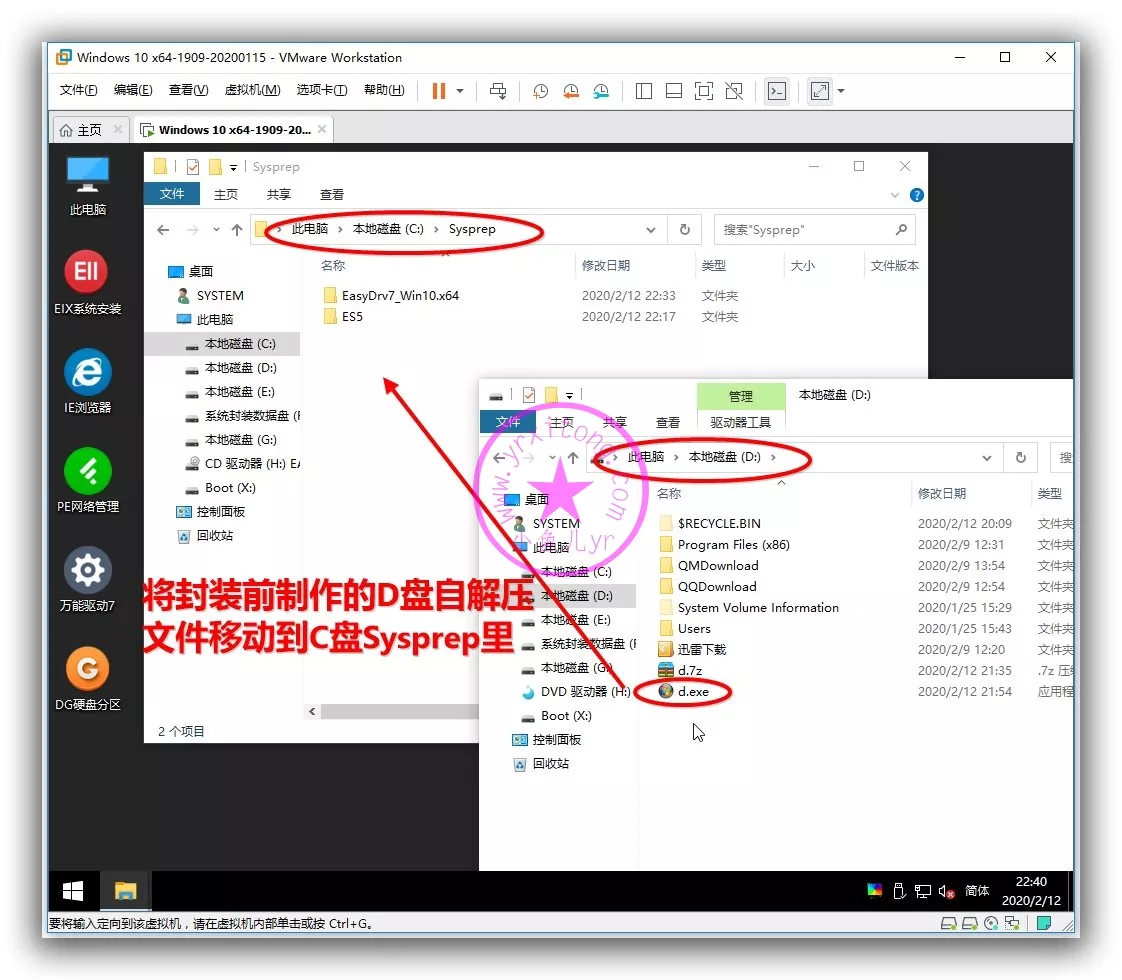Click the 搜索"Sysprep" search box
Screen dimensions: 1122x980
click(805, 229)
